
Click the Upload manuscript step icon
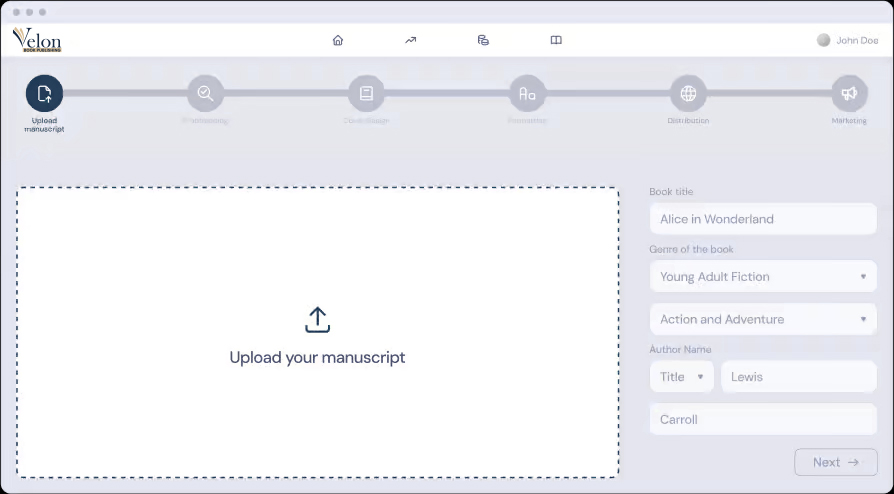click(x=44, y=93)
